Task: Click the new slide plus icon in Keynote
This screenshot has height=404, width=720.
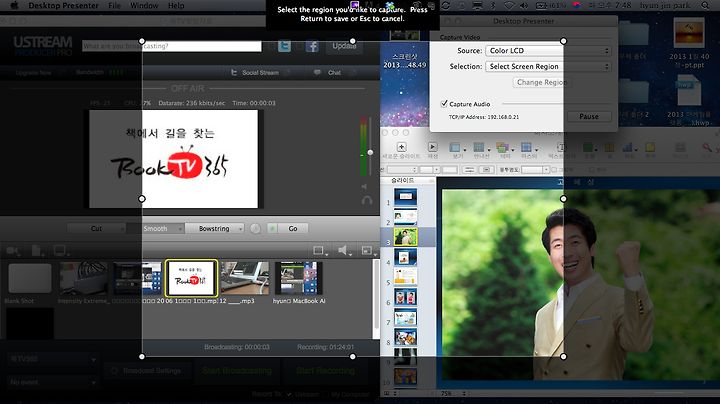Action: click(x=401, y=147)
